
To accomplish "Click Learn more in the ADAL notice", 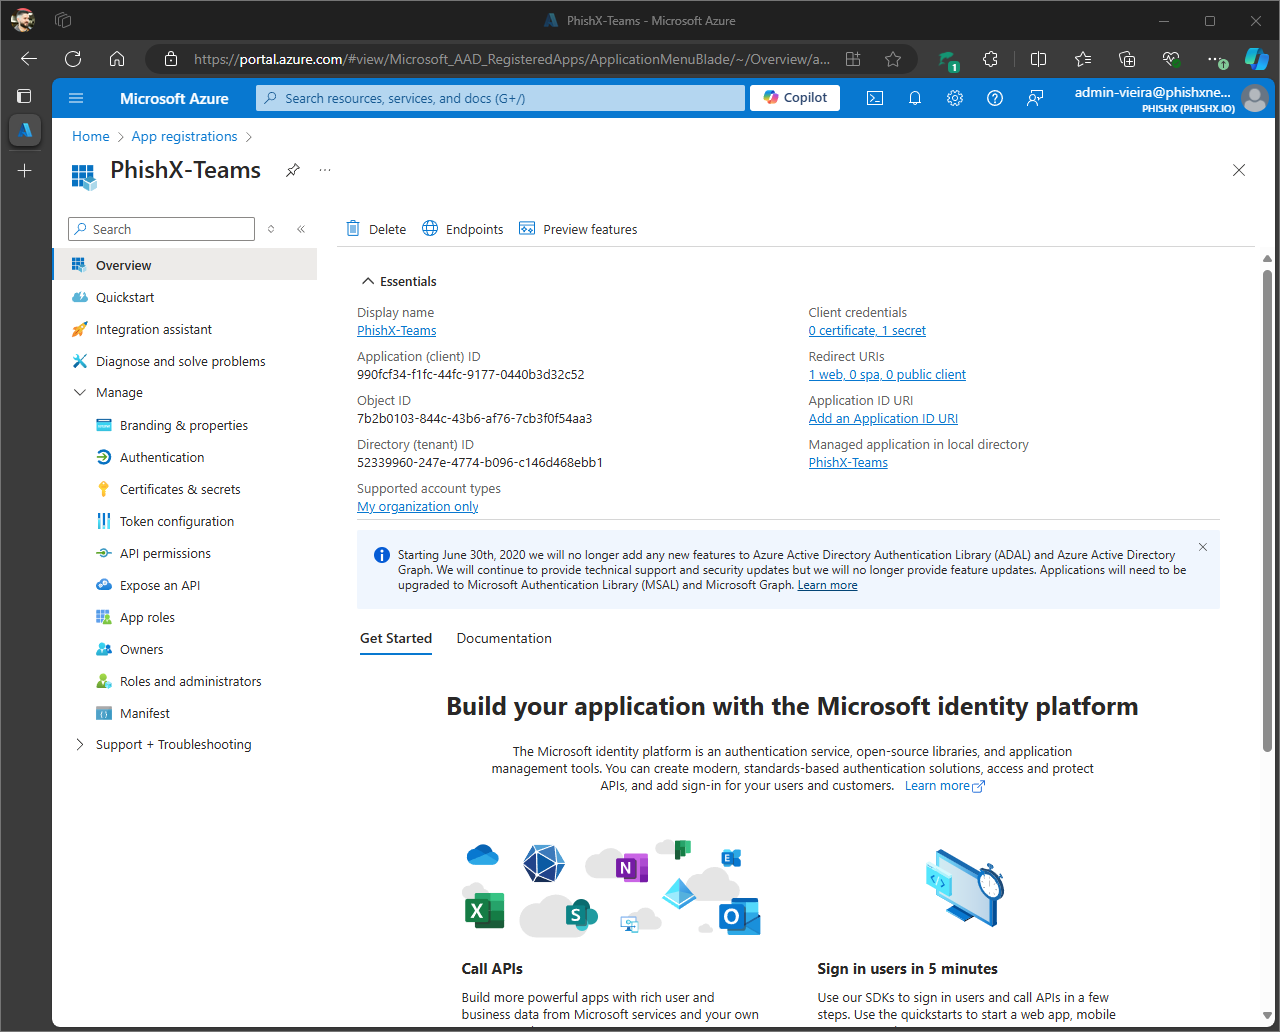I will click(827, 585).
